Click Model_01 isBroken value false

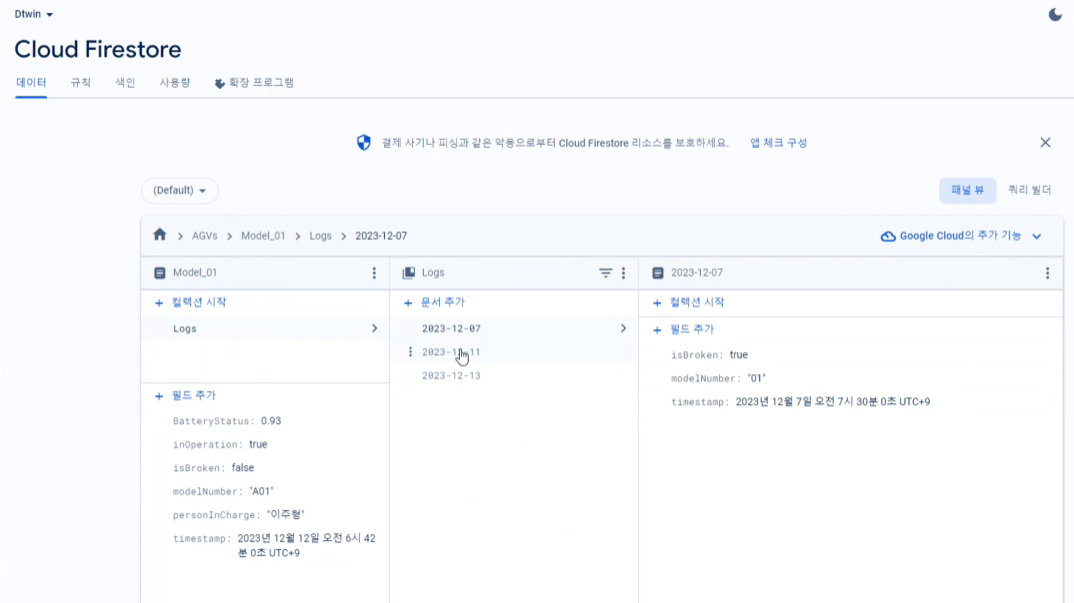[x=242, y=467]
